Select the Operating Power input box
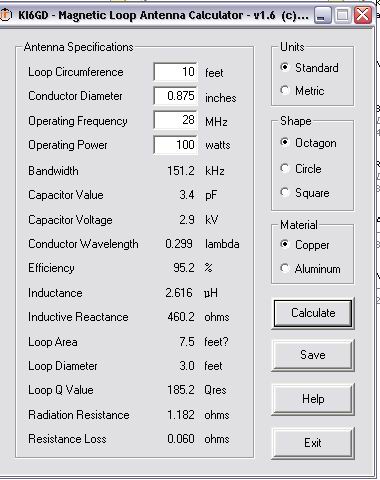The height and width of the screenshot is (480, 380). (175, 145)
